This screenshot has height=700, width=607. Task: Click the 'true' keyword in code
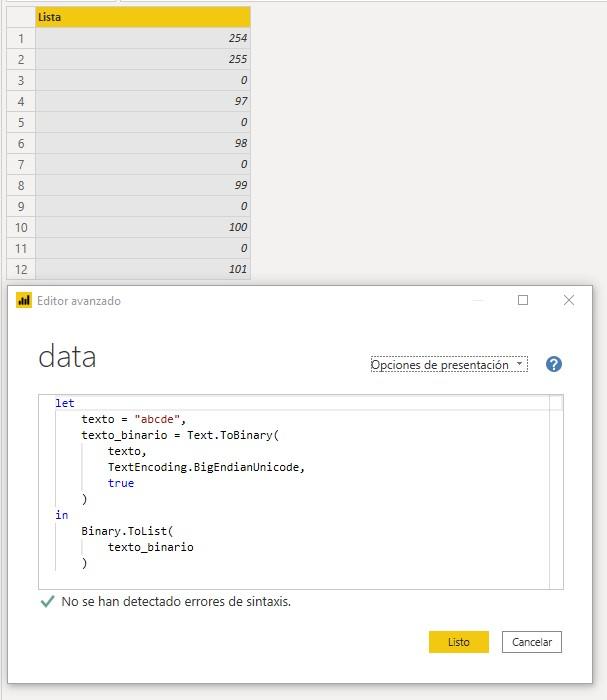click(x=121, y=483)
